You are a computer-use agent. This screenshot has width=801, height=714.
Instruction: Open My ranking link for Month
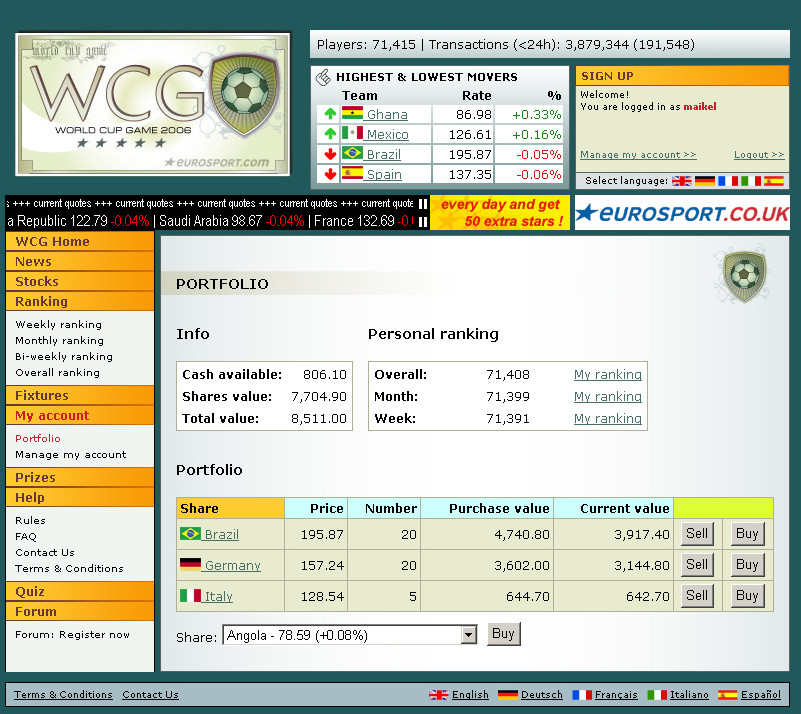[x=607, y=396]
